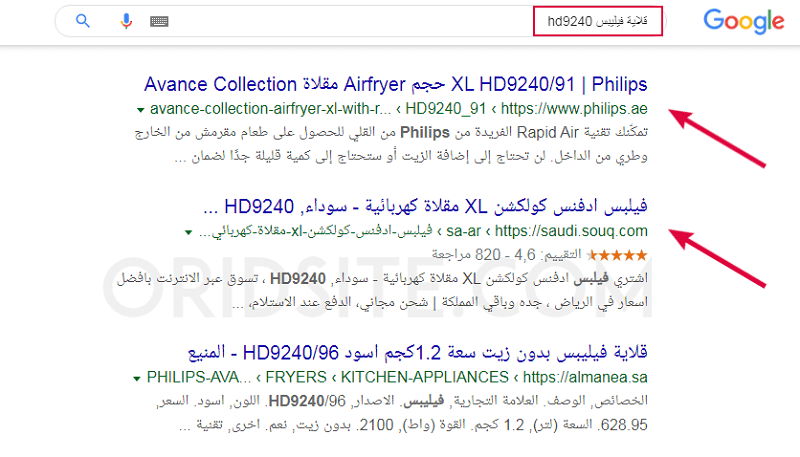Click the second line of the Philips snippet

411,157
